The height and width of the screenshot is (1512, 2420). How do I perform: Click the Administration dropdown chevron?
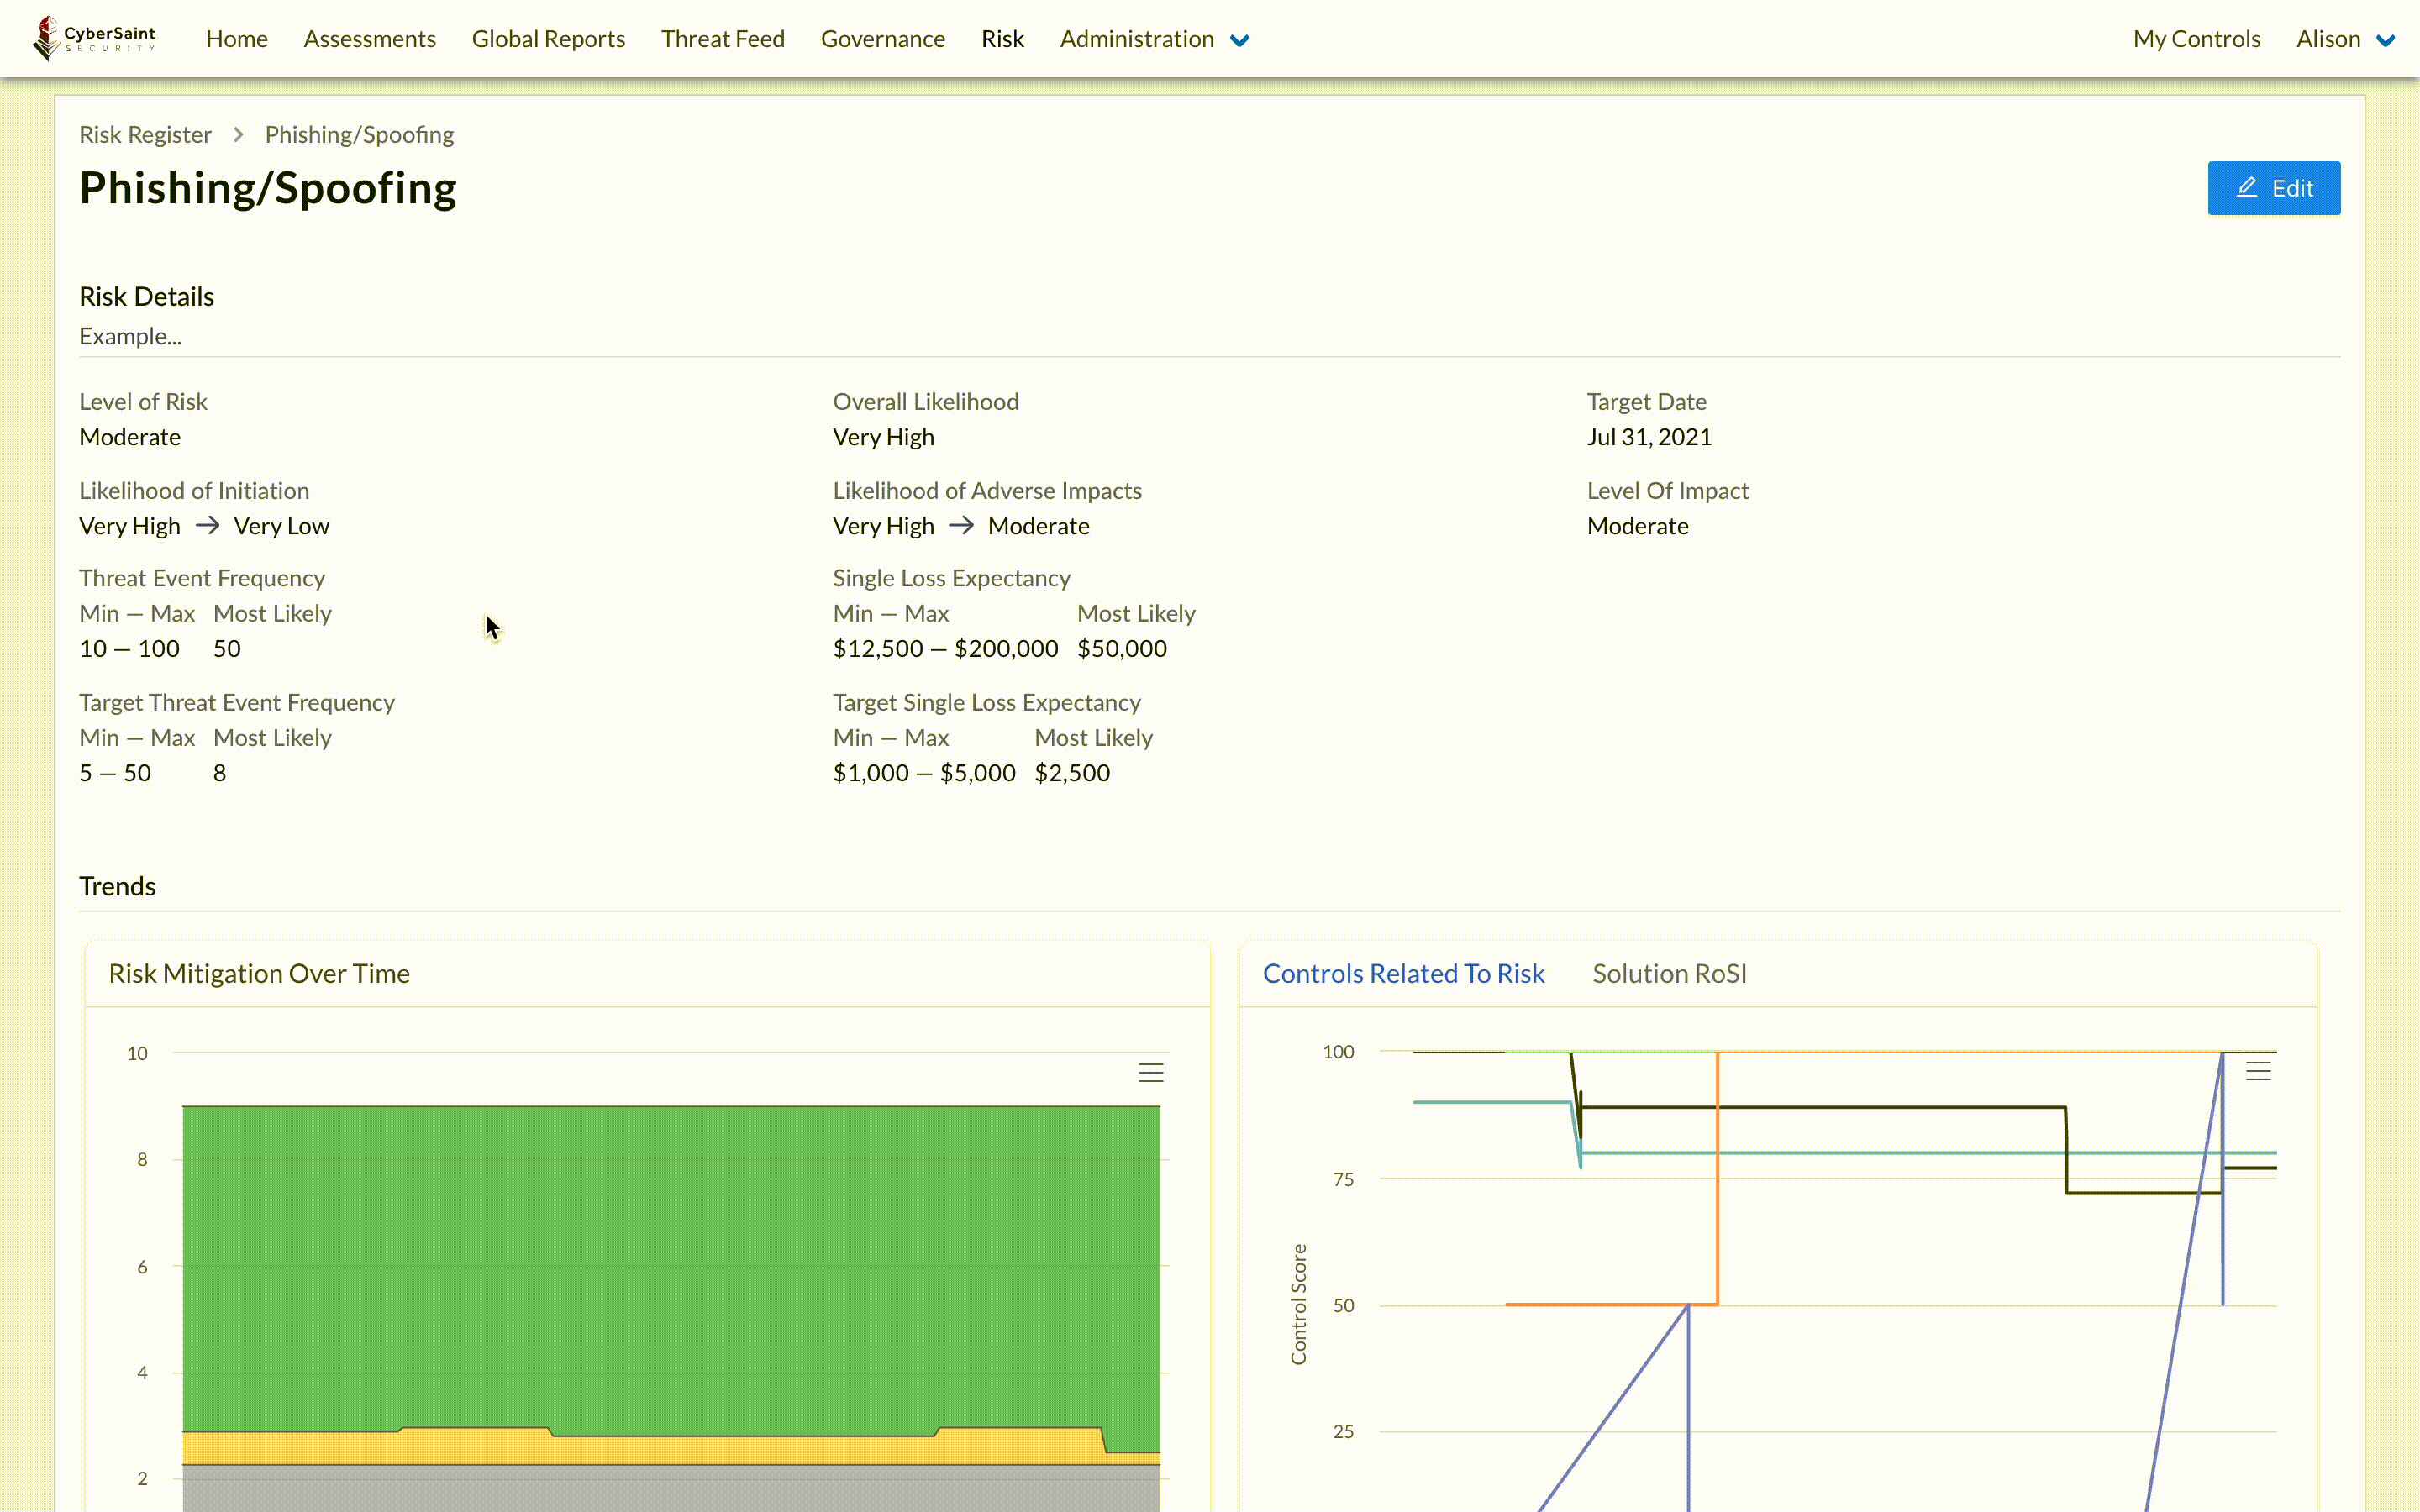point(1239,41)
